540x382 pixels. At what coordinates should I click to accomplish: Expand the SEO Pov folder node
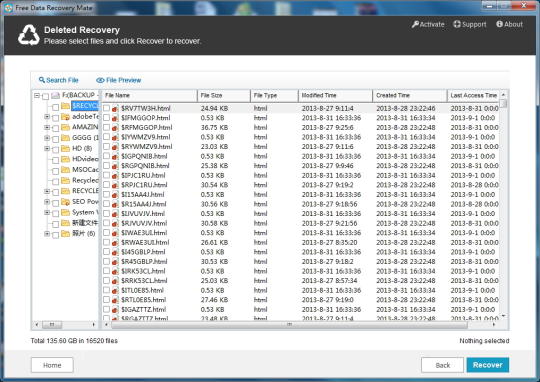tap(47, 202)
